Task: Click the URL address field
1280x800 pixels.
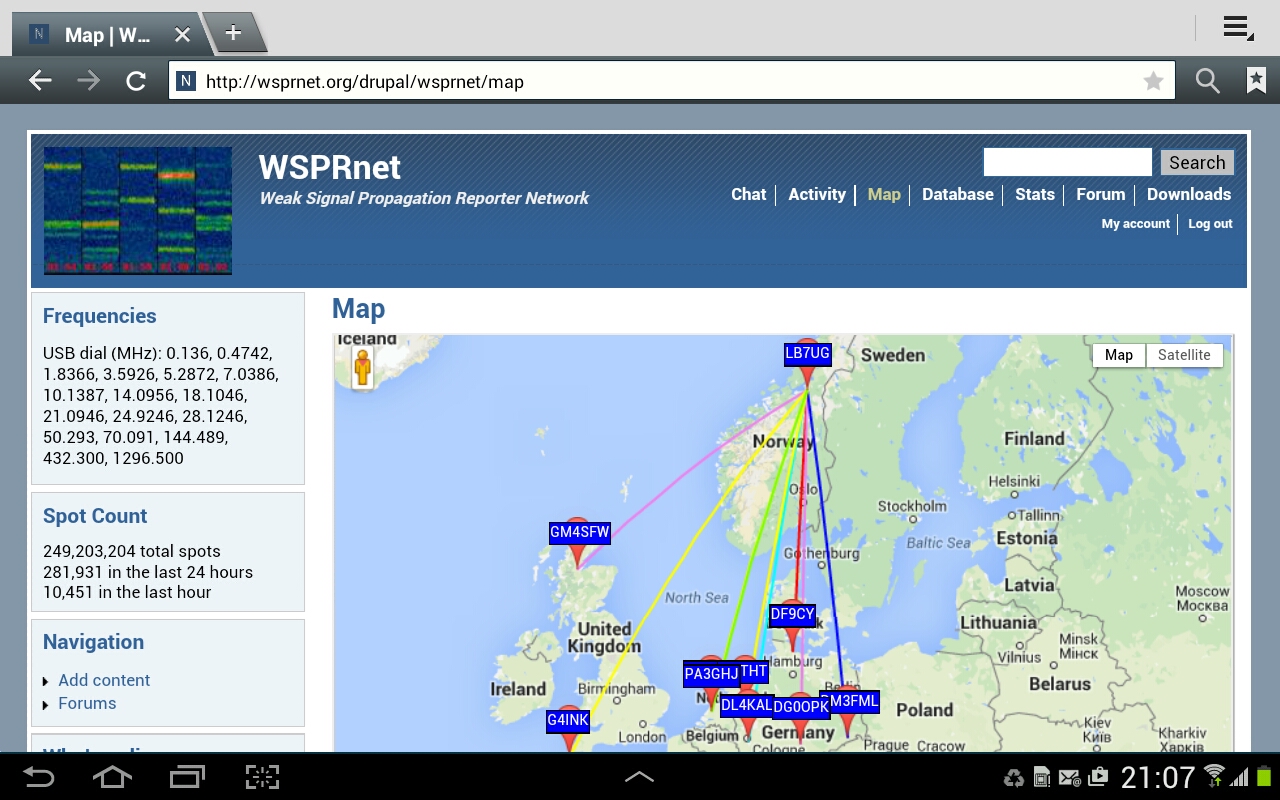Action: click(672, 82)
